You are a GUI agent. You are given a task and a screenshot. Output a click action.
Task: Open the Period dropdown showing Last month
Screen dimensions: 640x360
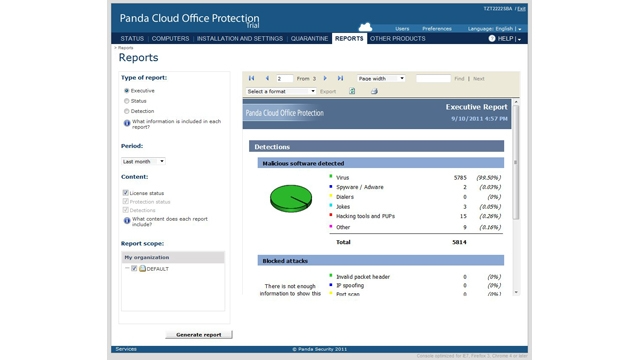coord(143,161)
